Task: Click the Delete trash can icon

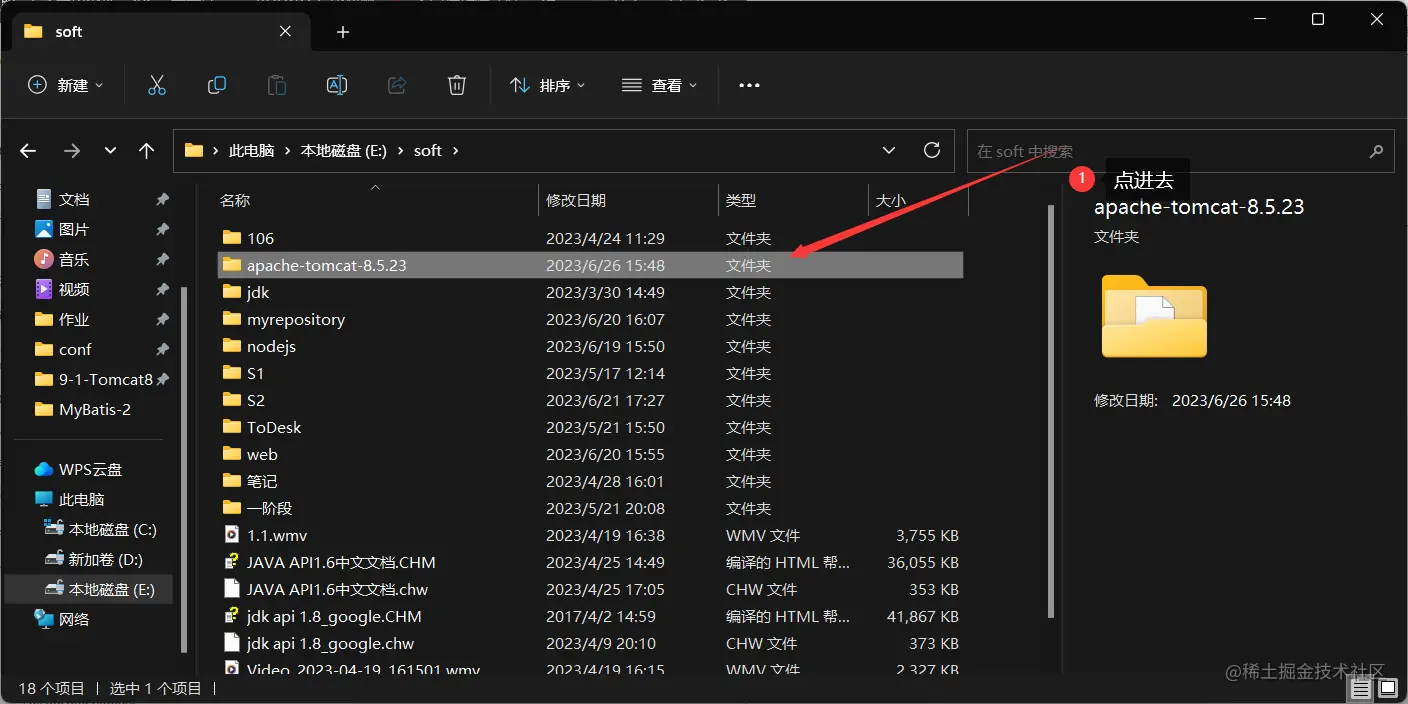Action: [457, 85]
